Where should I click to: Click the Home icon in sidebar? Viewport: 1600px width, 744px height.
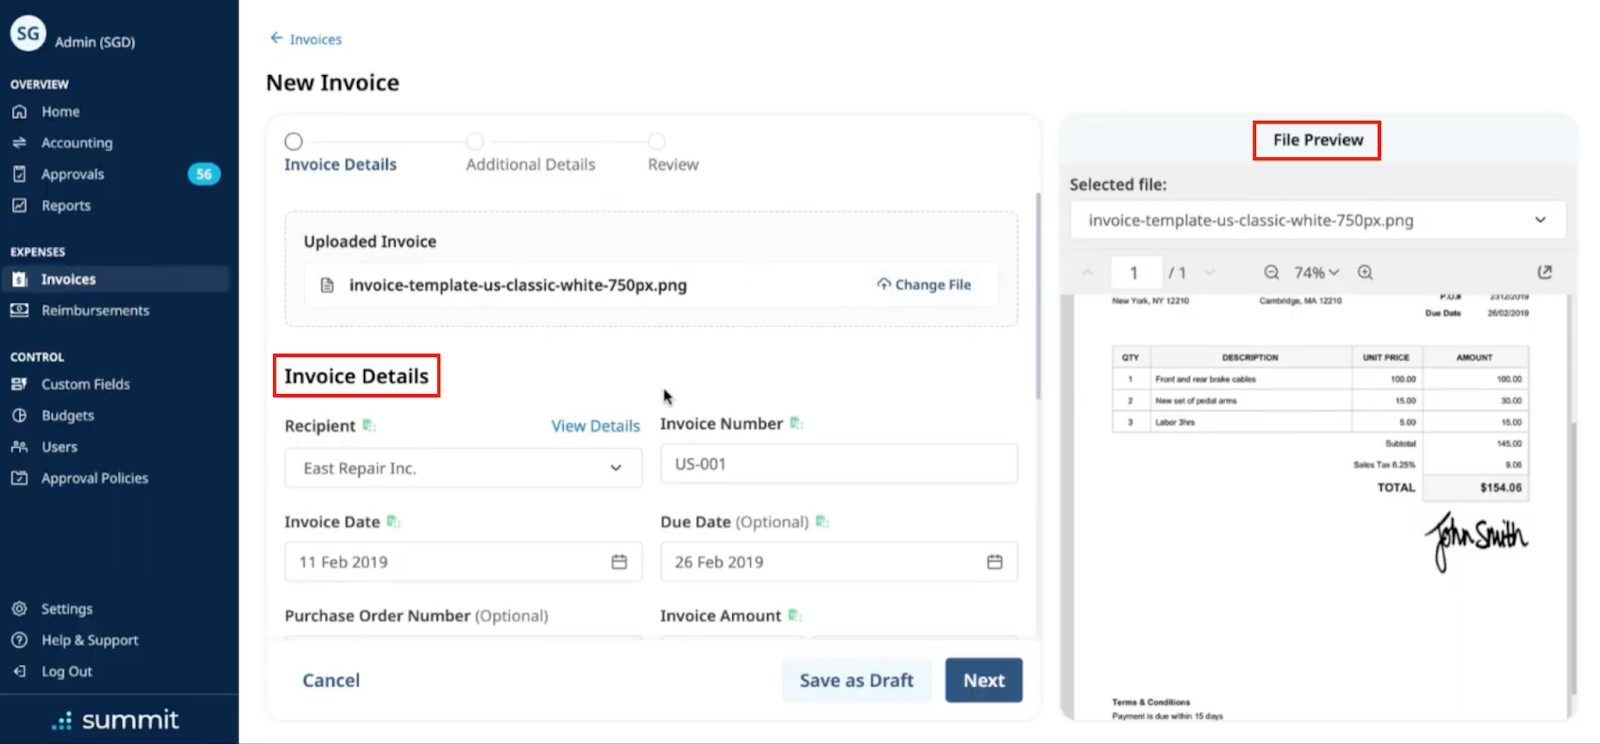click(x=19, y=112)
